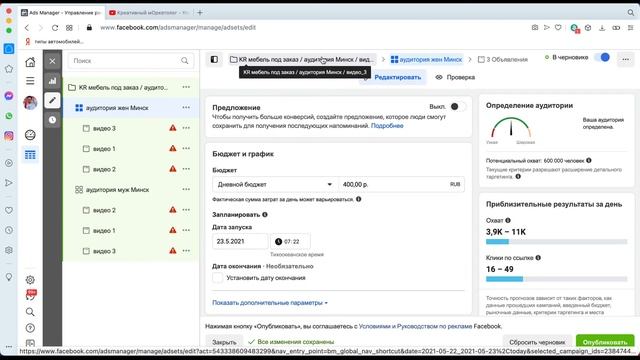Click info icon beside Потенциальный охват
This screenshot has height=360, width=640.
pyautogui.click(x=589, y=160)
